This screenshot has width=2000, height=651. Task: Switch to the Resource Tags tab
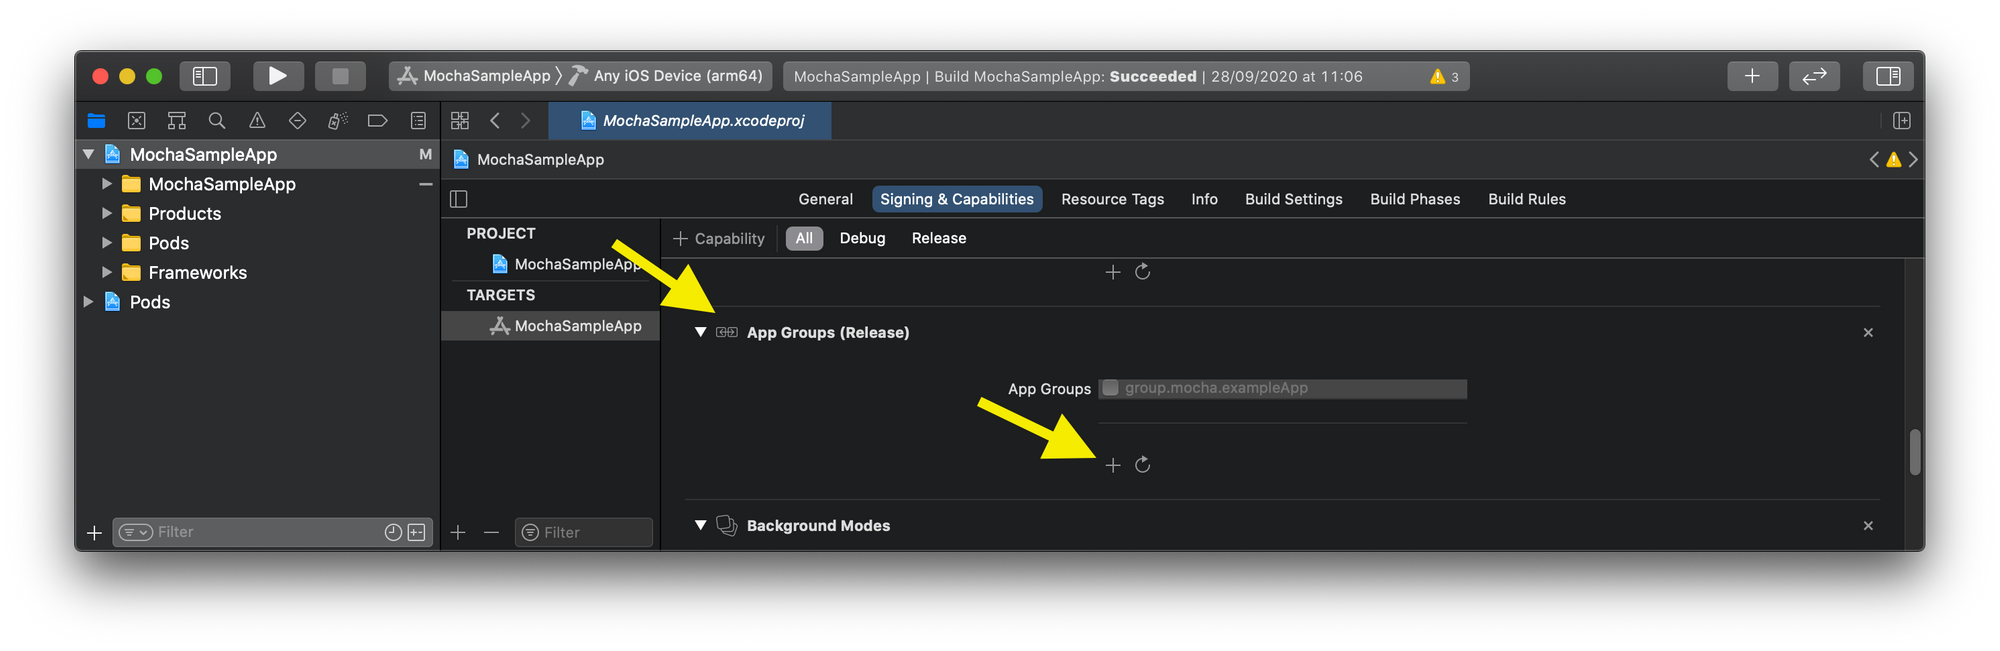1112,199
